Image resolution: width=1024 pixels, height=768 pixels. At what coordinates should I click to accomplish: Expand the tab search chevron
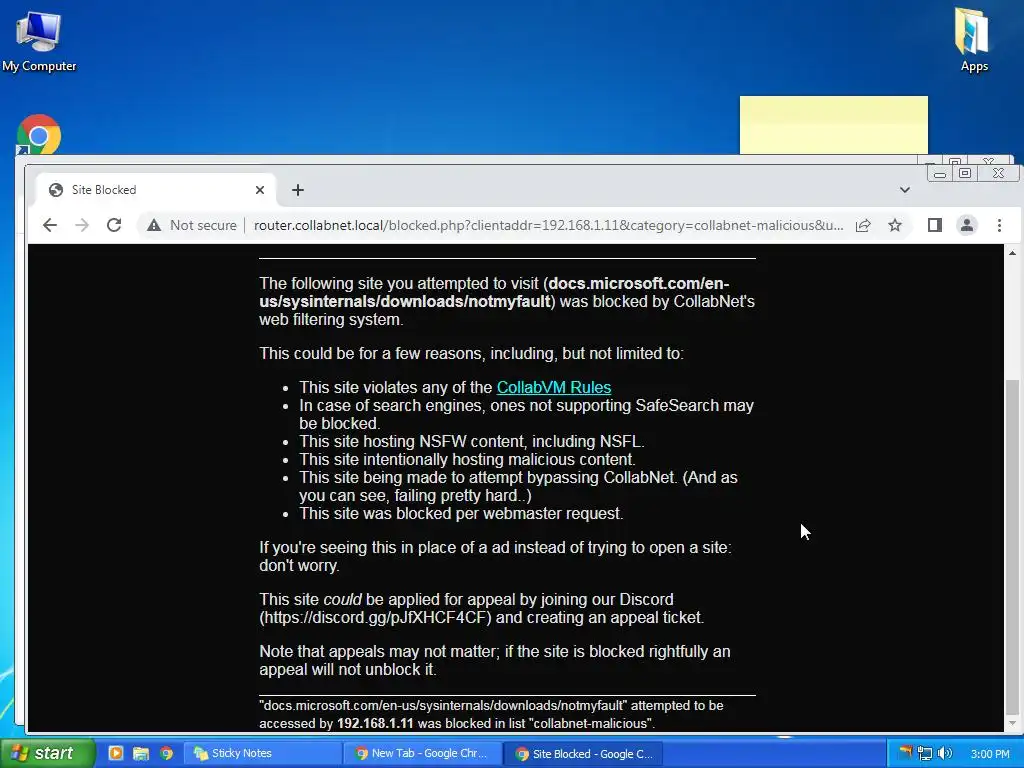(904, 190)
